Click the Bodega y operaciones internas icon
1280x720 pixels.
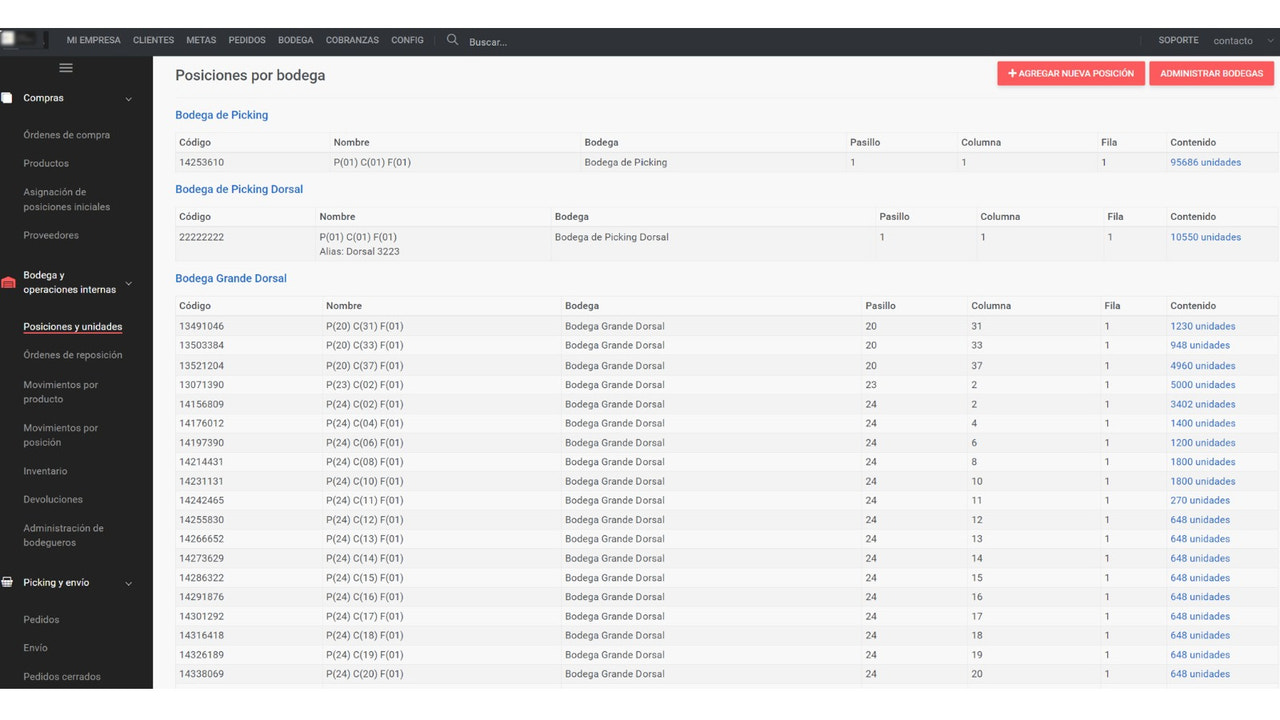click(7, 283)
